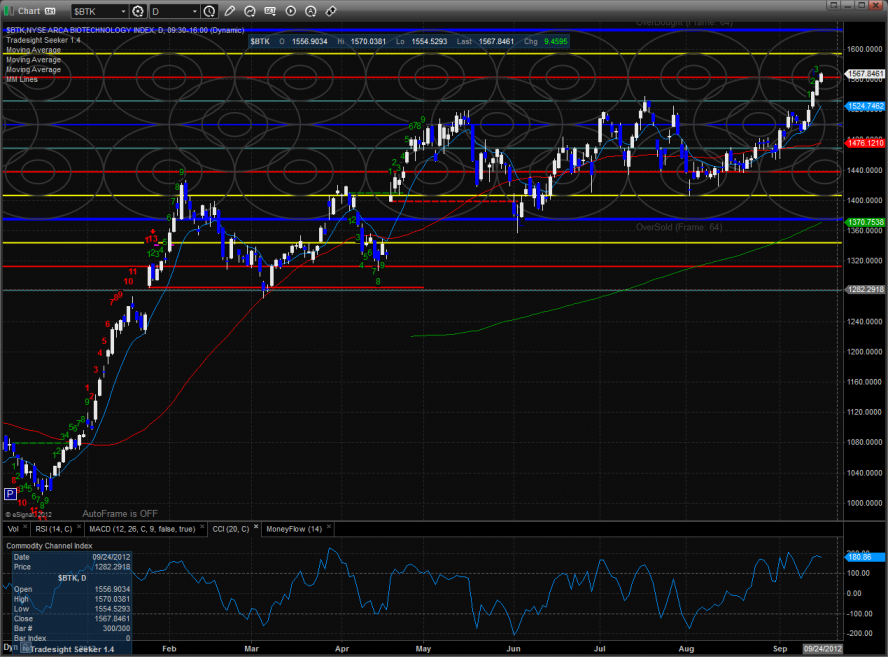
Task: Switch to the Vol study tab
Action: [x=13, y=527]
